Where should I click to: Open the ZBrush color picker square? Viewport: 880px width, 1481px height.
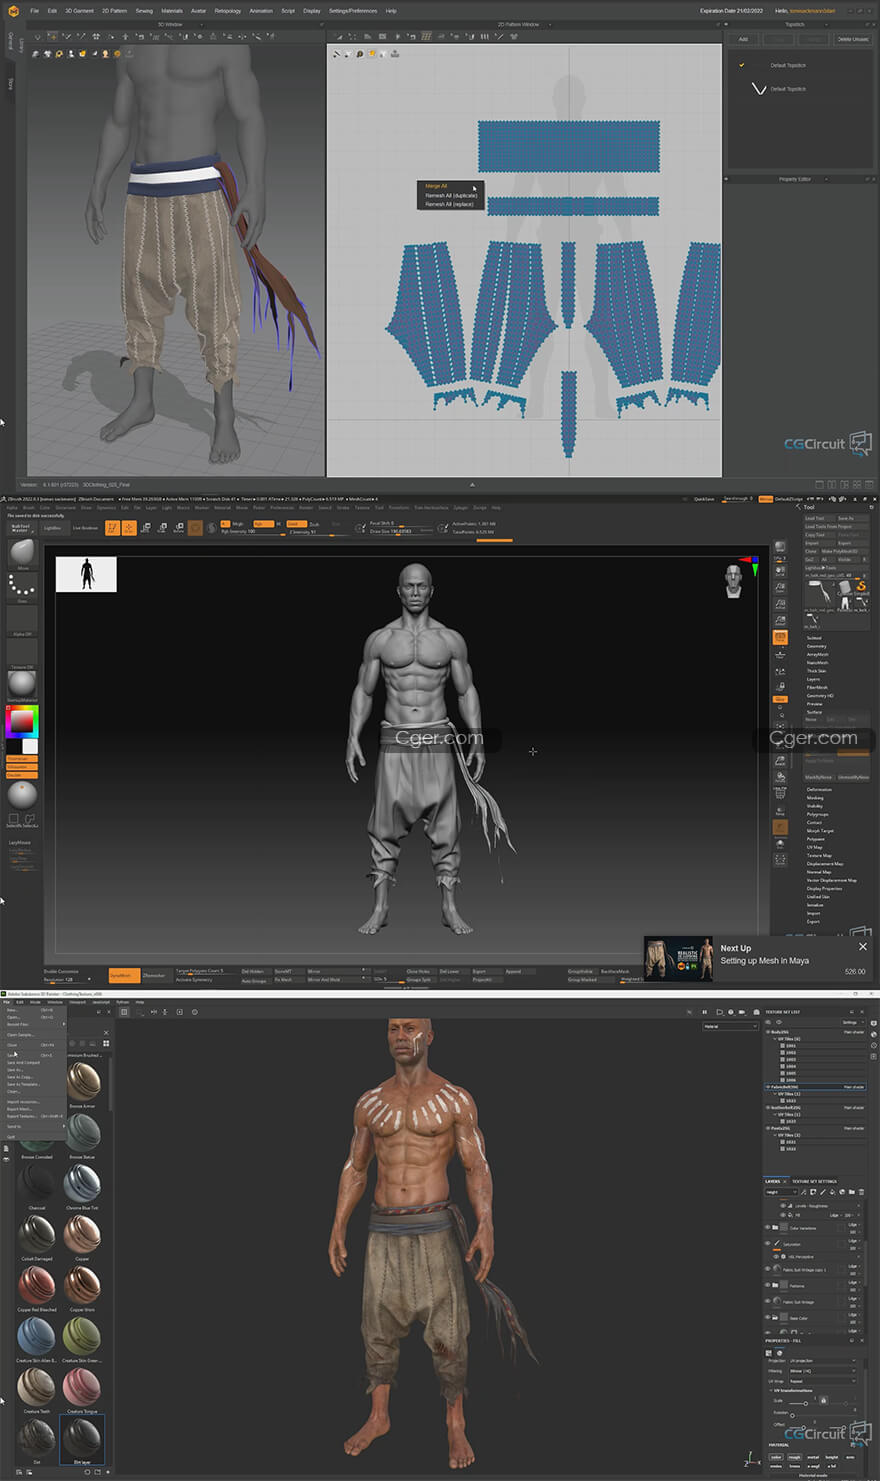pyautogui.click(x=22, y=721)
